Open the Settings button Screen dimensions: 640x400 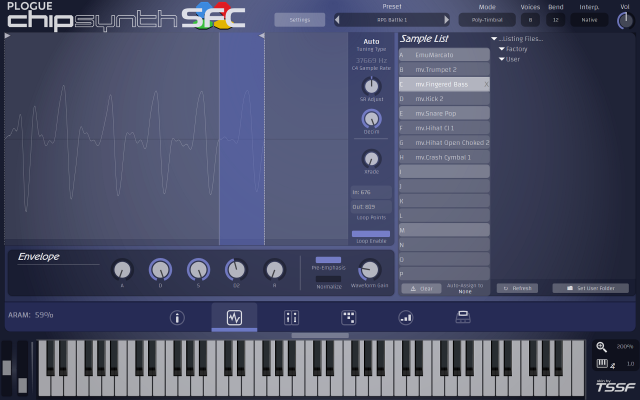click(300, 20)
